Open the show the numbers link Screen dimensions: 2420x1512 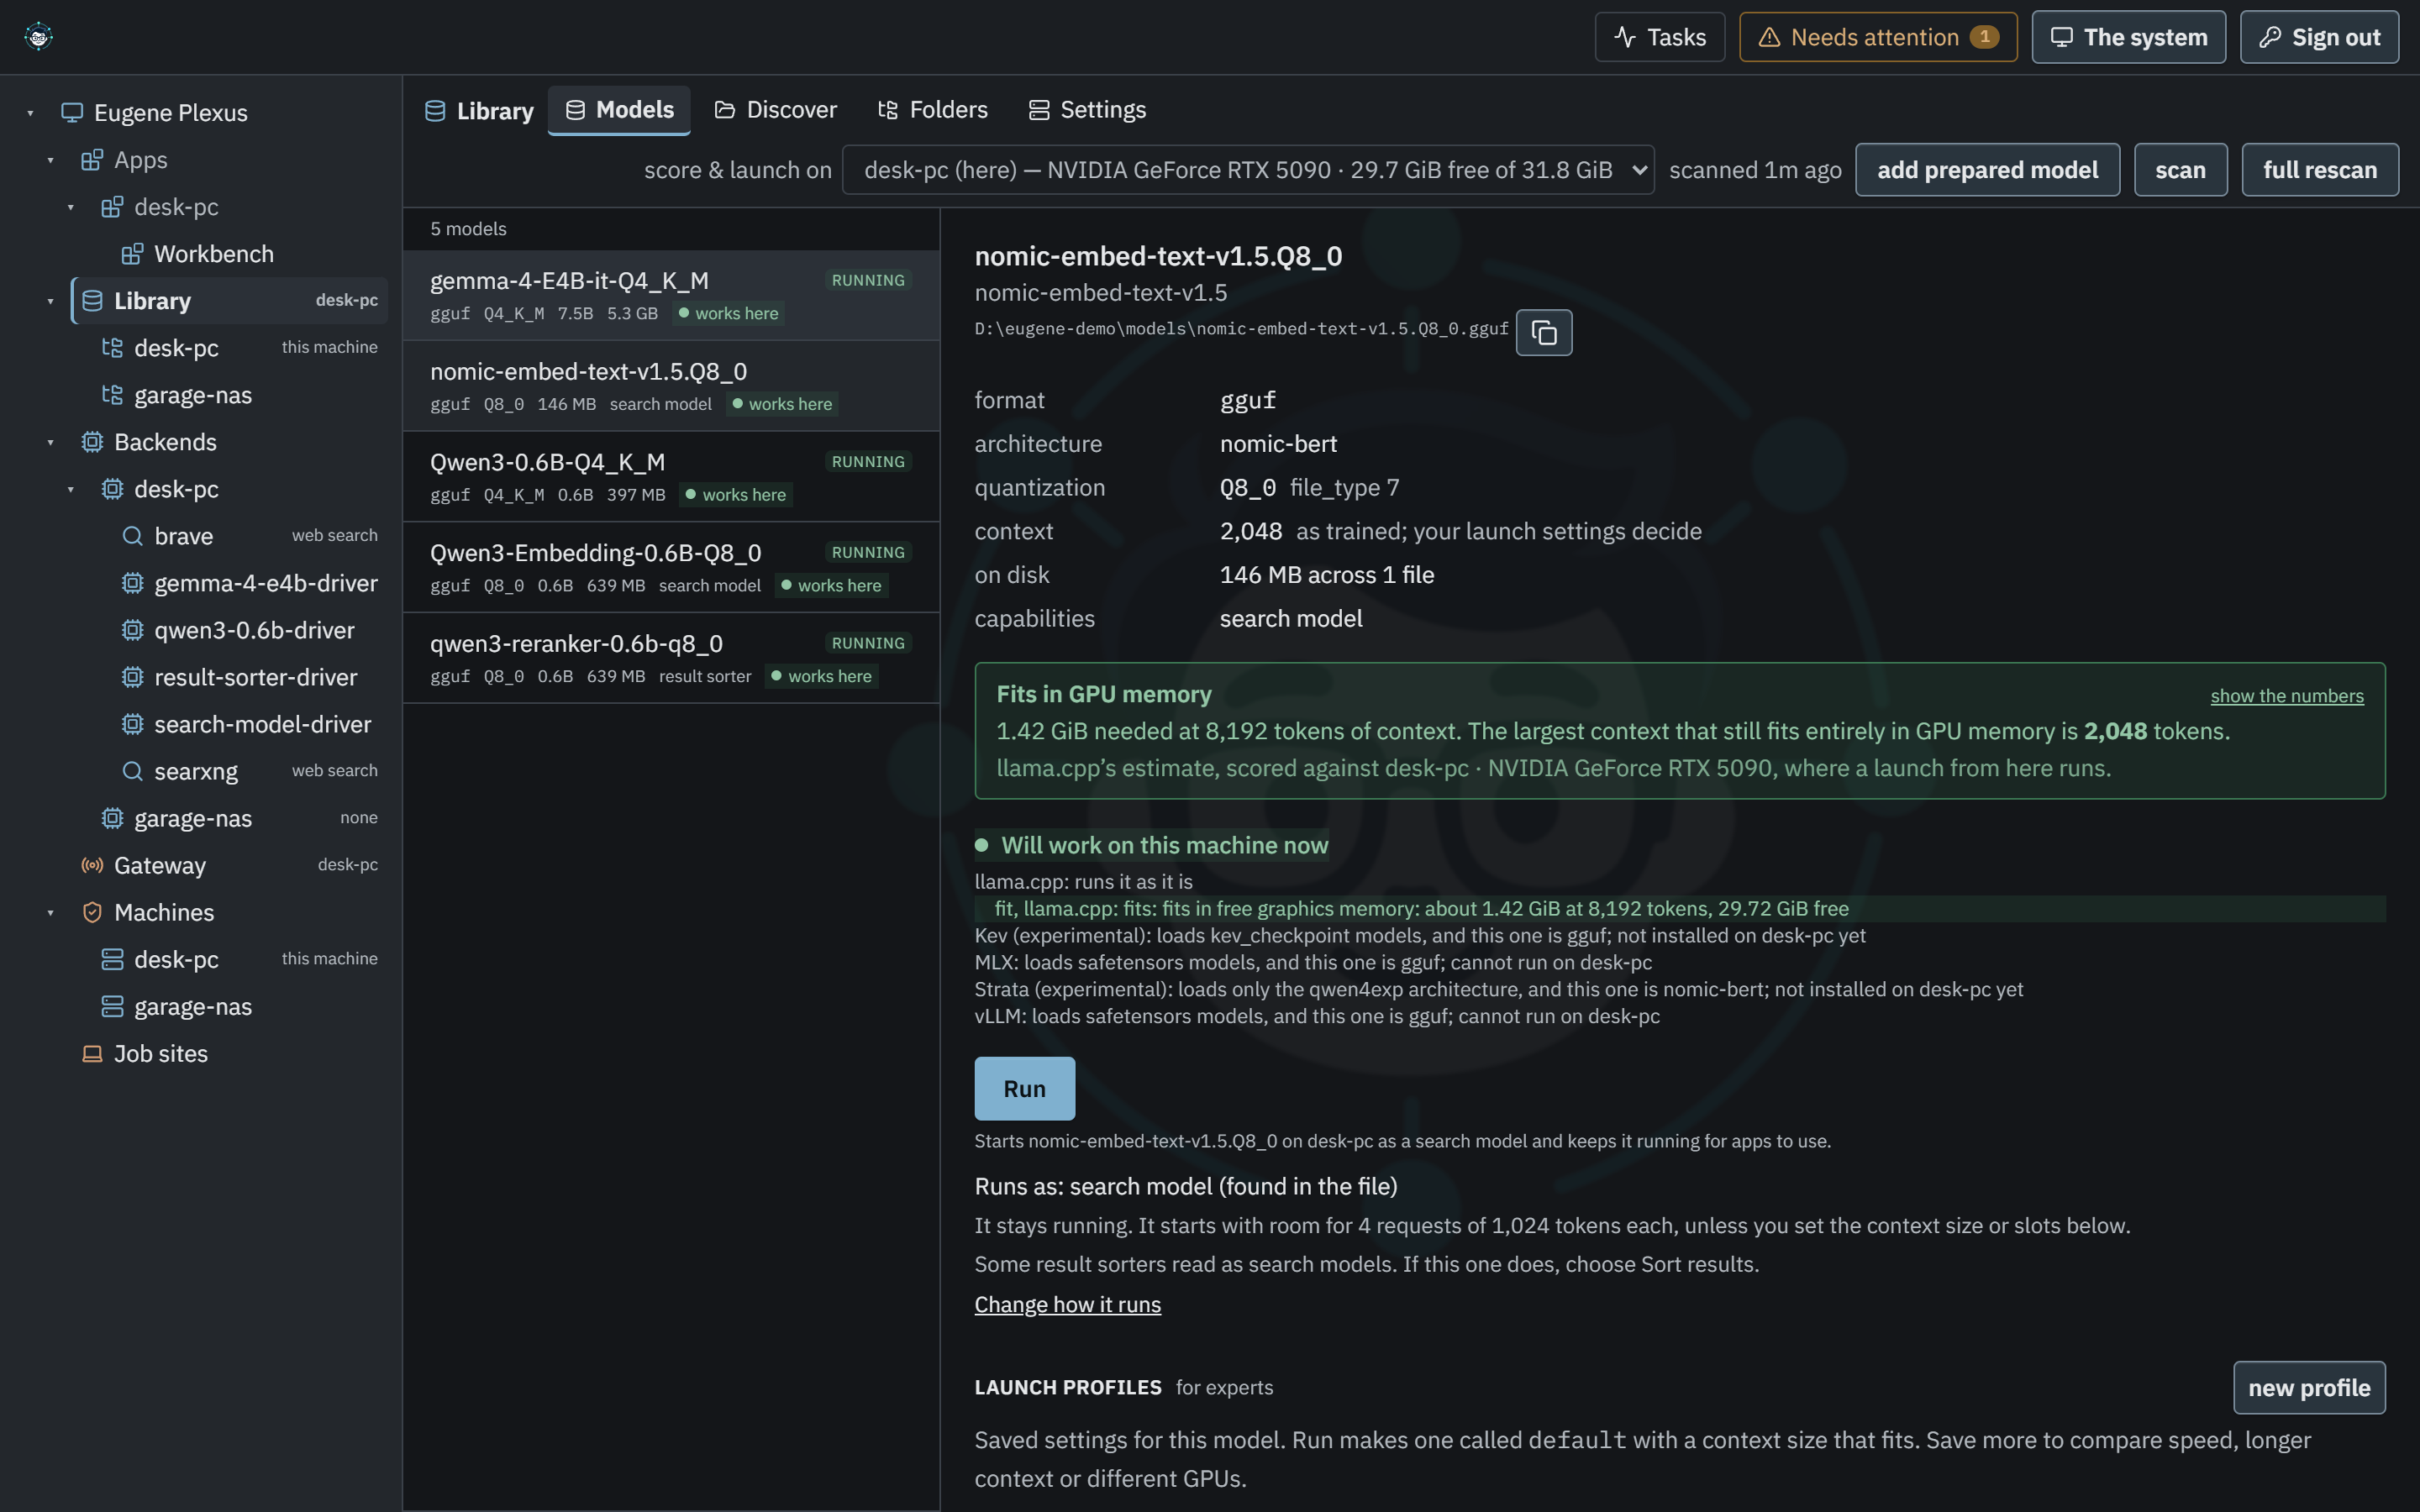coord(2286,696)
